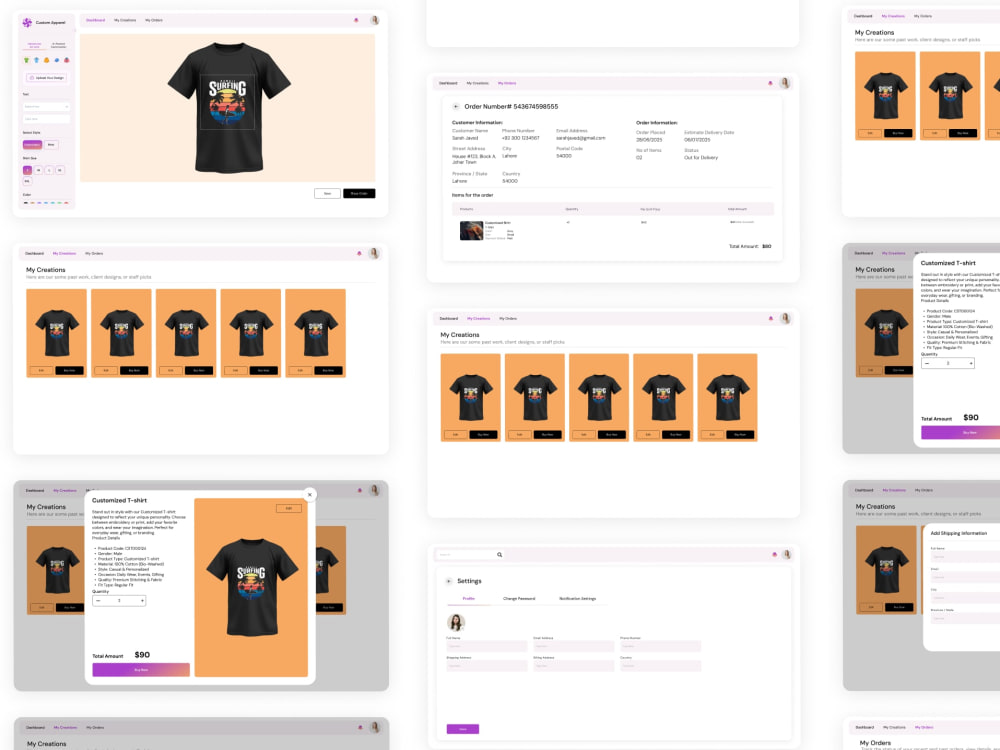Click the Phone Number field in Settings
Screen dimensions: 1000x750
pos(660,646)
